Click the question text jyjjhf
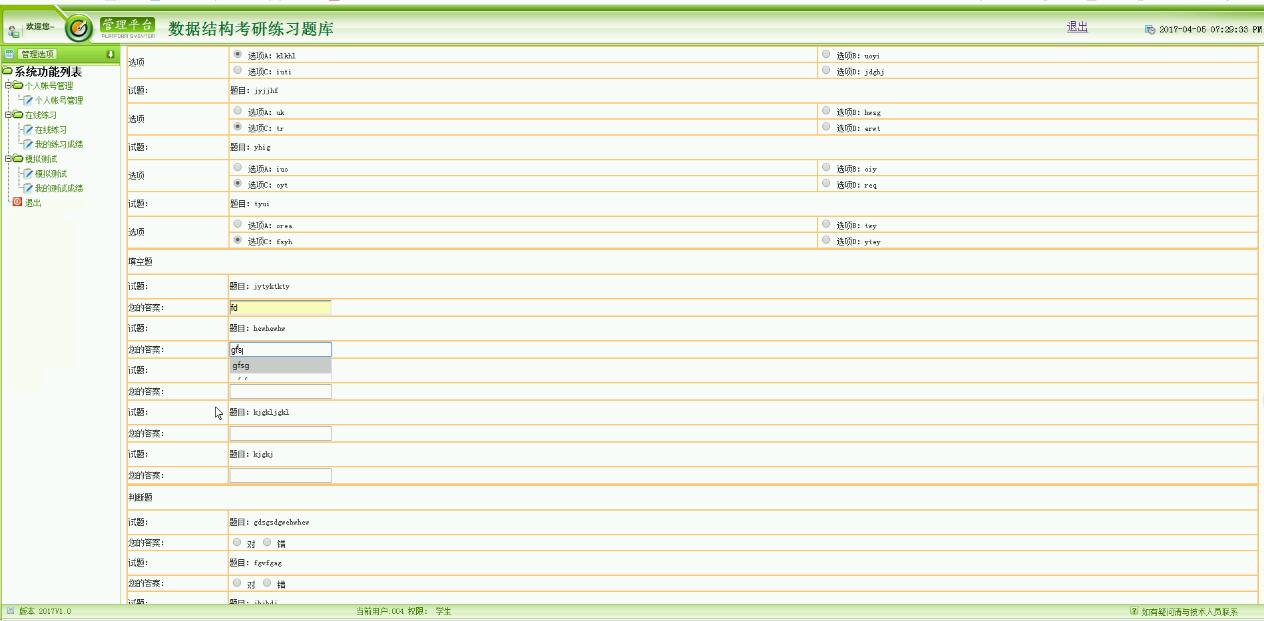 click(x=266, y=90)
